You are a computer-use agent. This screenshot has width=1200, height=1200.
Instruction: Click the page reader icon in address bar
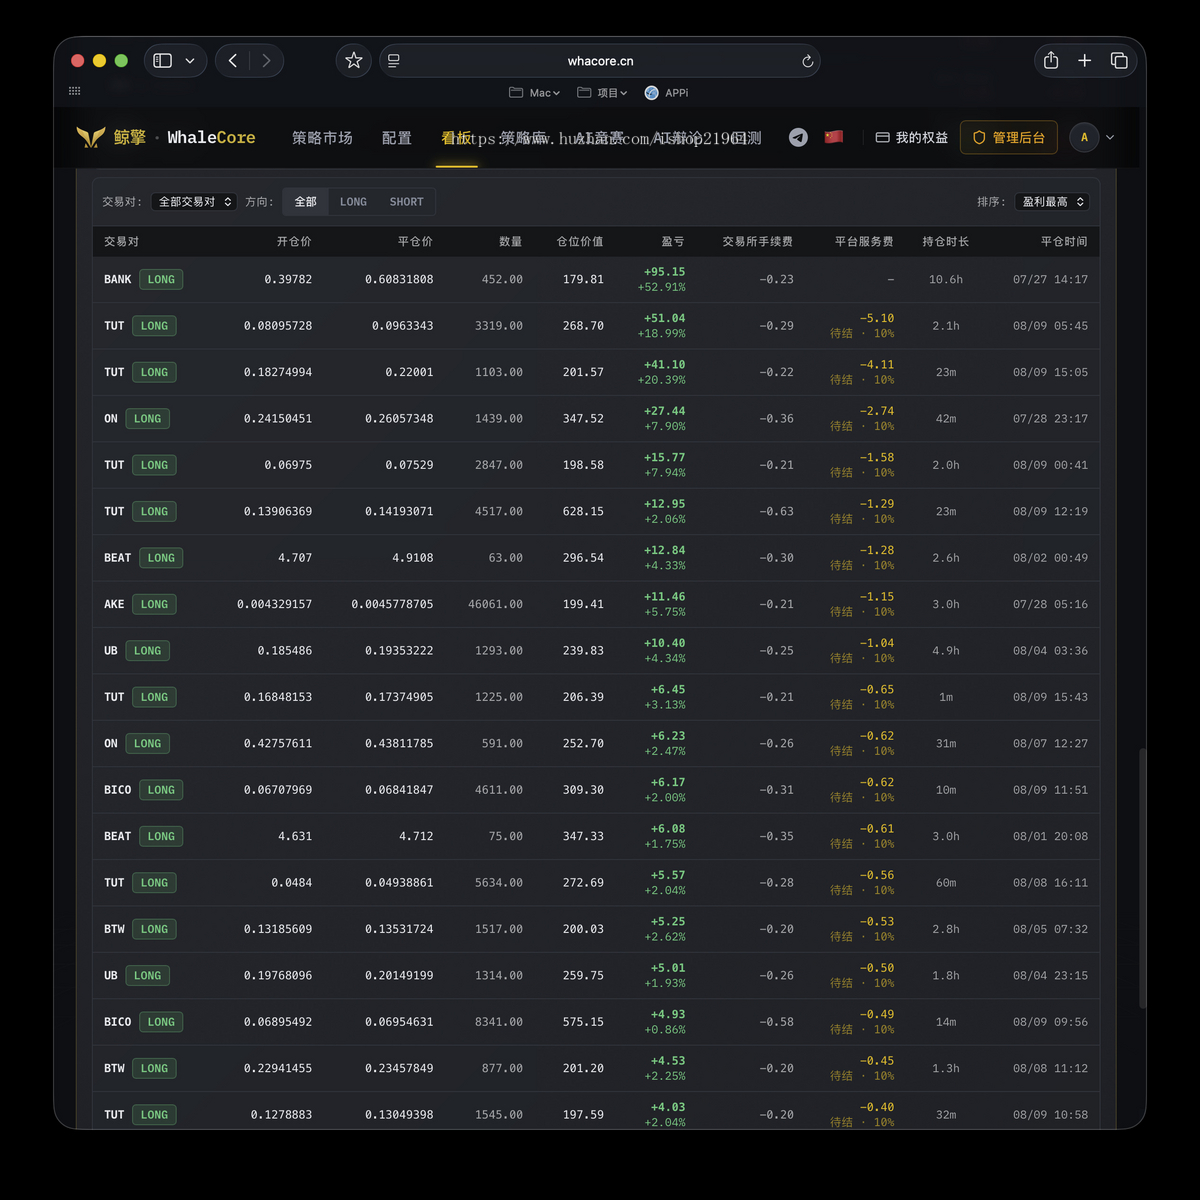(394, 61)
